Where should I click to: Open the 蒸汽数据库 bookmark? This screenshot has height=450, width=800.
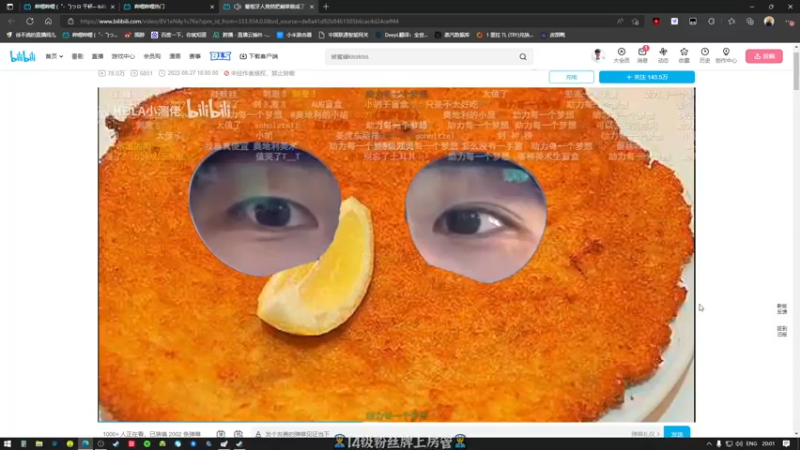(452, 35)
